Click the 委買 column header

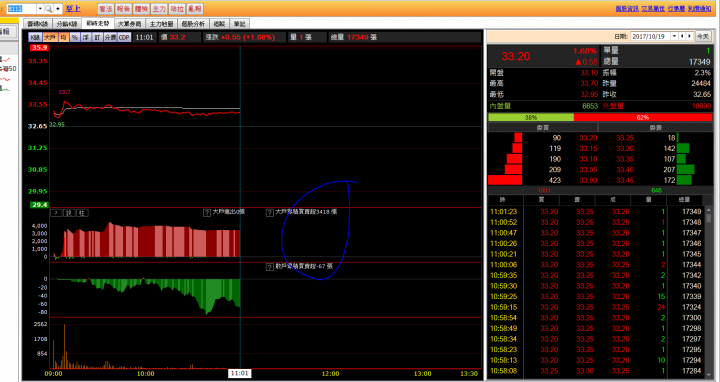pos(543,128)
